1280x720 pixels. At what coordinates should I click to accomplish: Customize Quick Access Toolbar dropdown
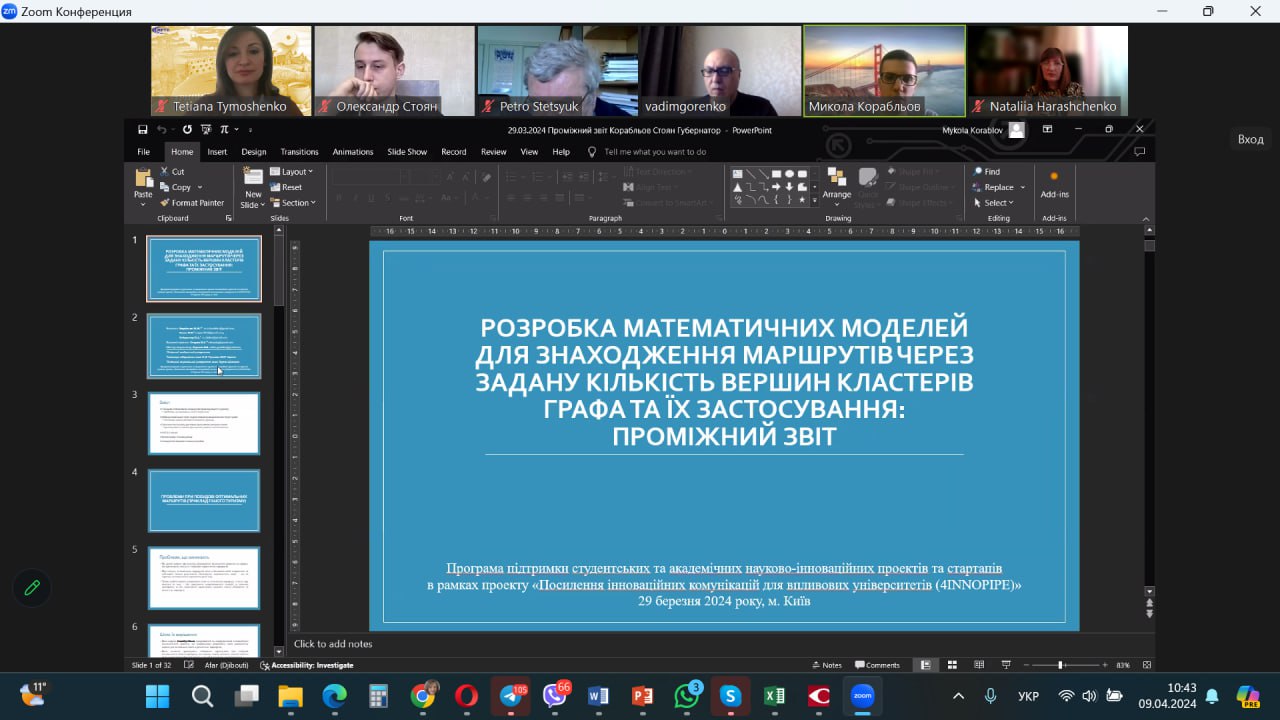pos(249,130)
